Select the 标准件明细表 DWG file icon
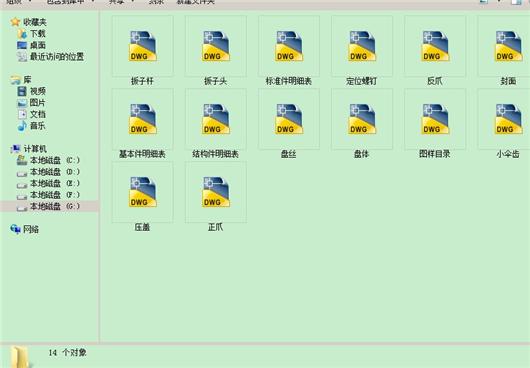The width and height of the screenshot is (530, 368). pyautogui.click(x=289, y=46)
